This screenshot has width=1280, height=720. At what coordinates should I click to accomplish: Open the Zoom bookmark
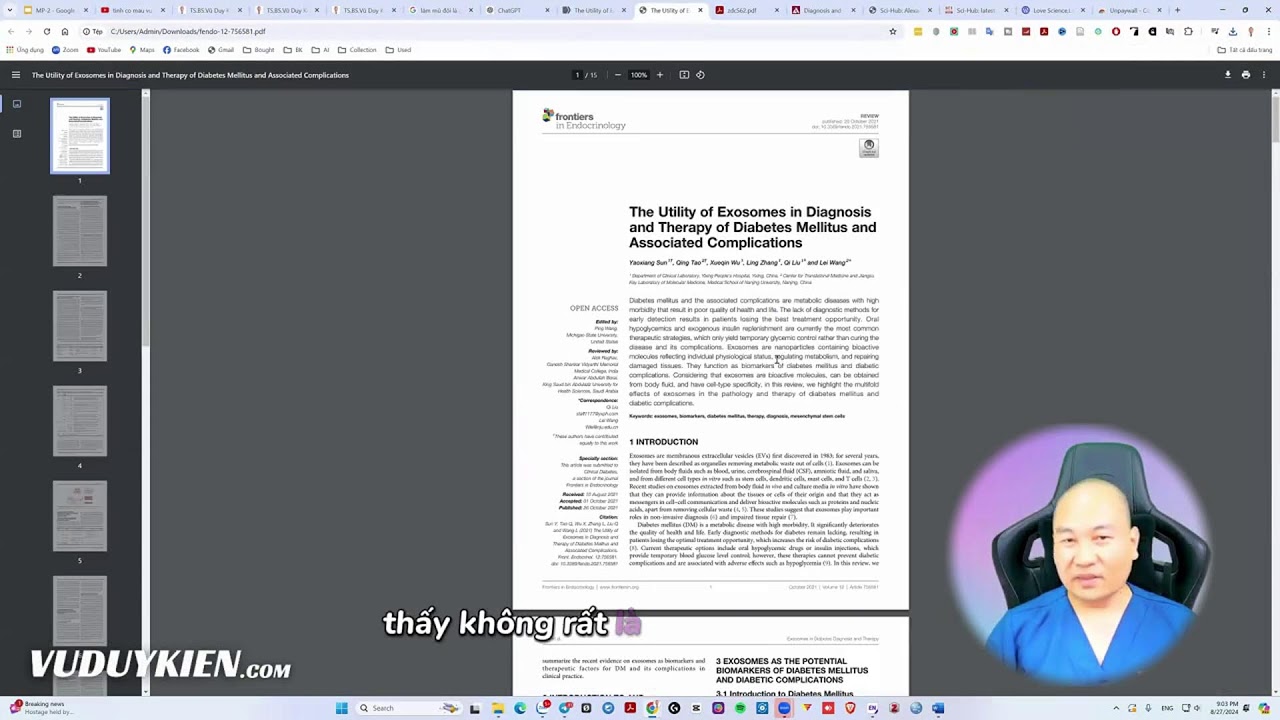66,50
